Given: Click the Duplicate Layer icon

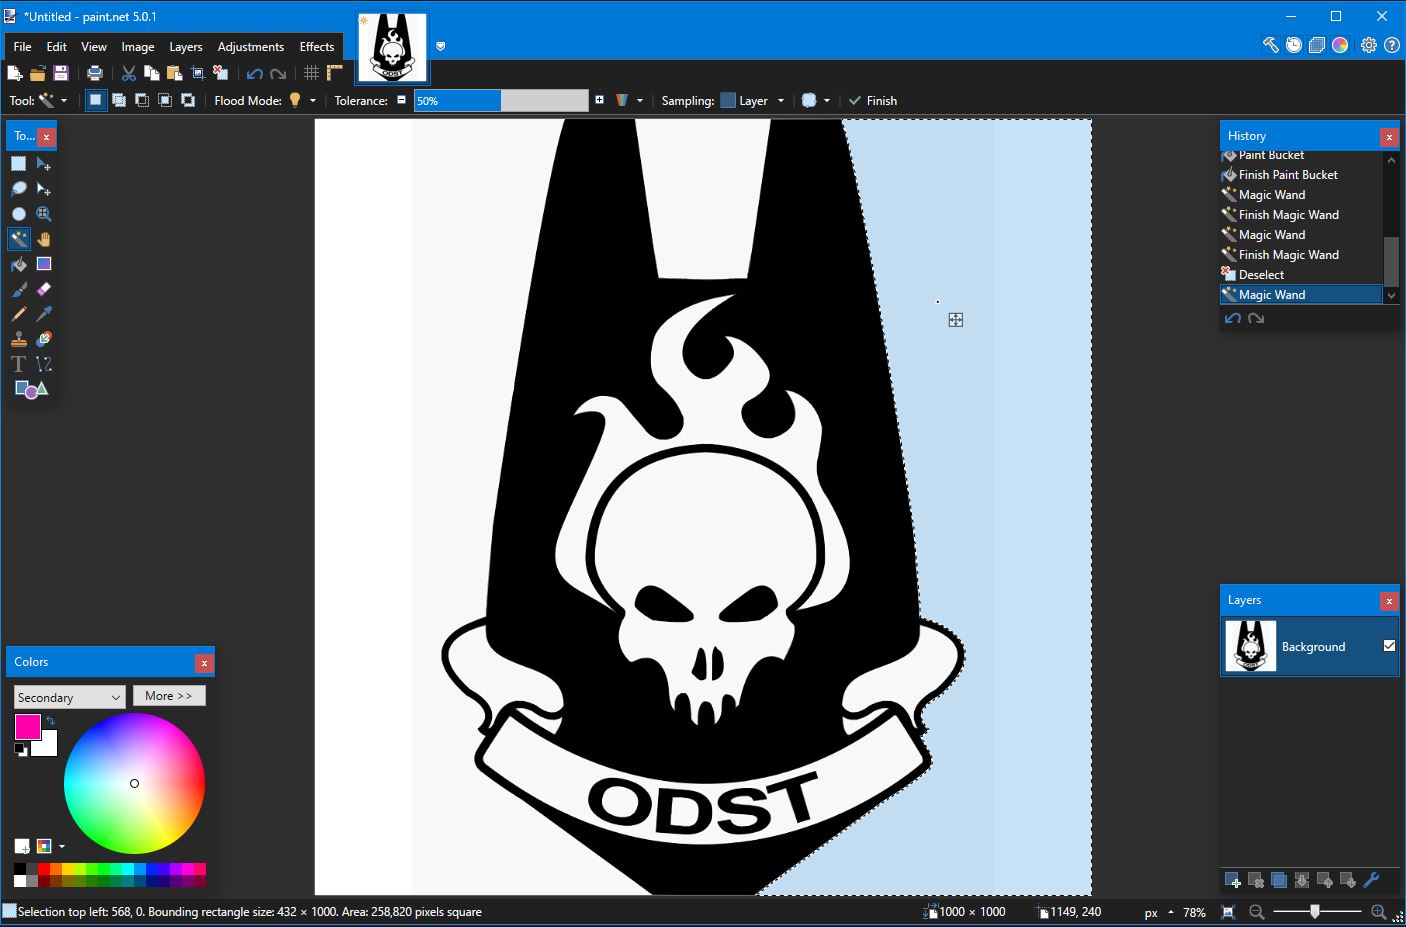Looking at the screenshot, I should point(1279,880).
